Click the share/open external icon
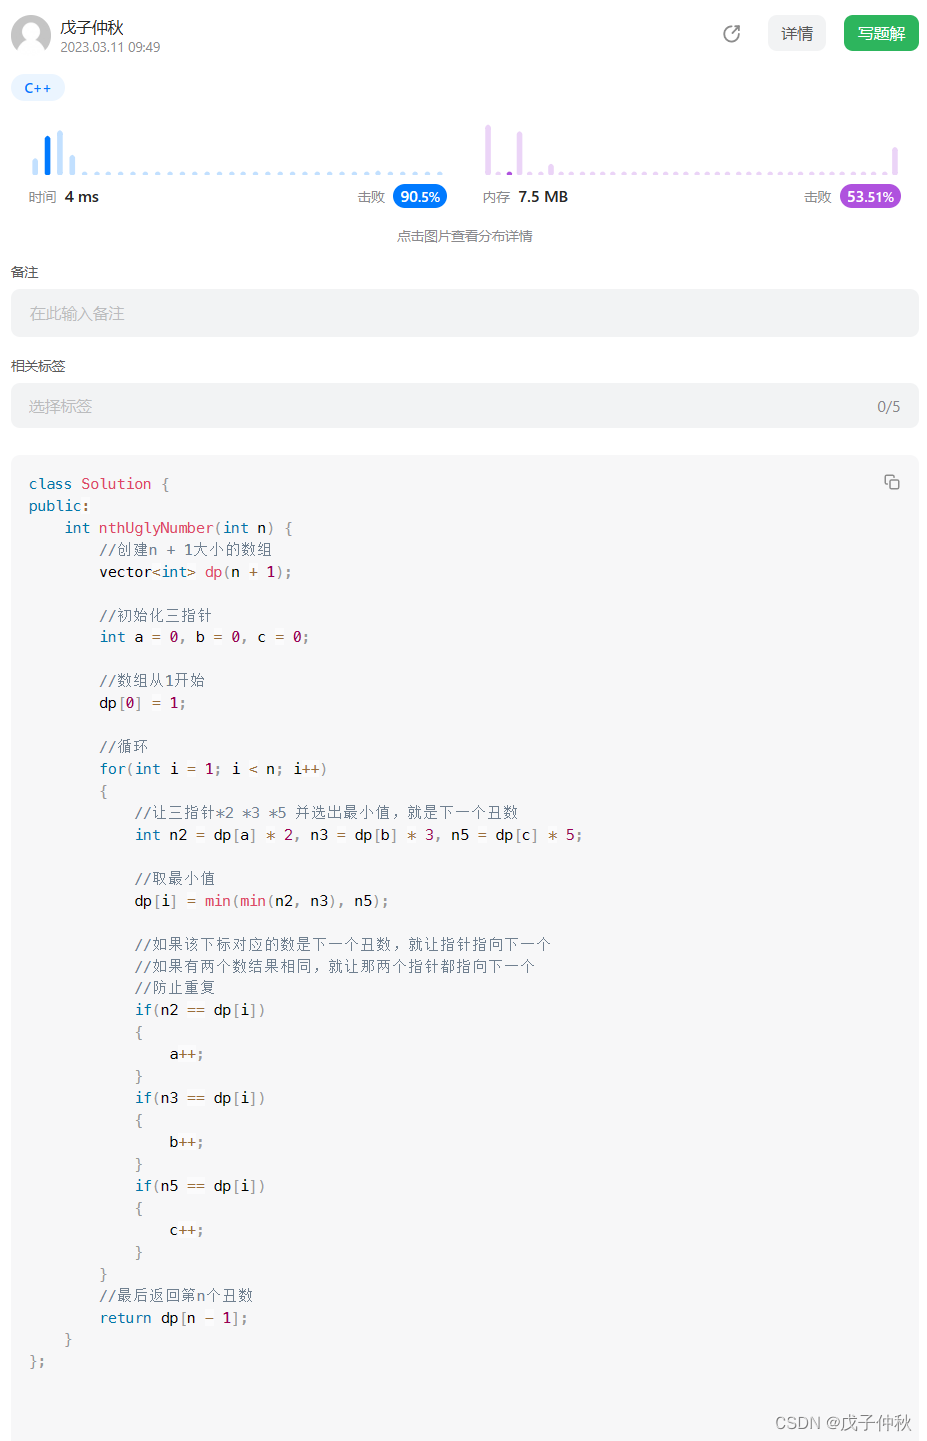The height and width of the screenshot is (1441, 927). tap(731, 34)
